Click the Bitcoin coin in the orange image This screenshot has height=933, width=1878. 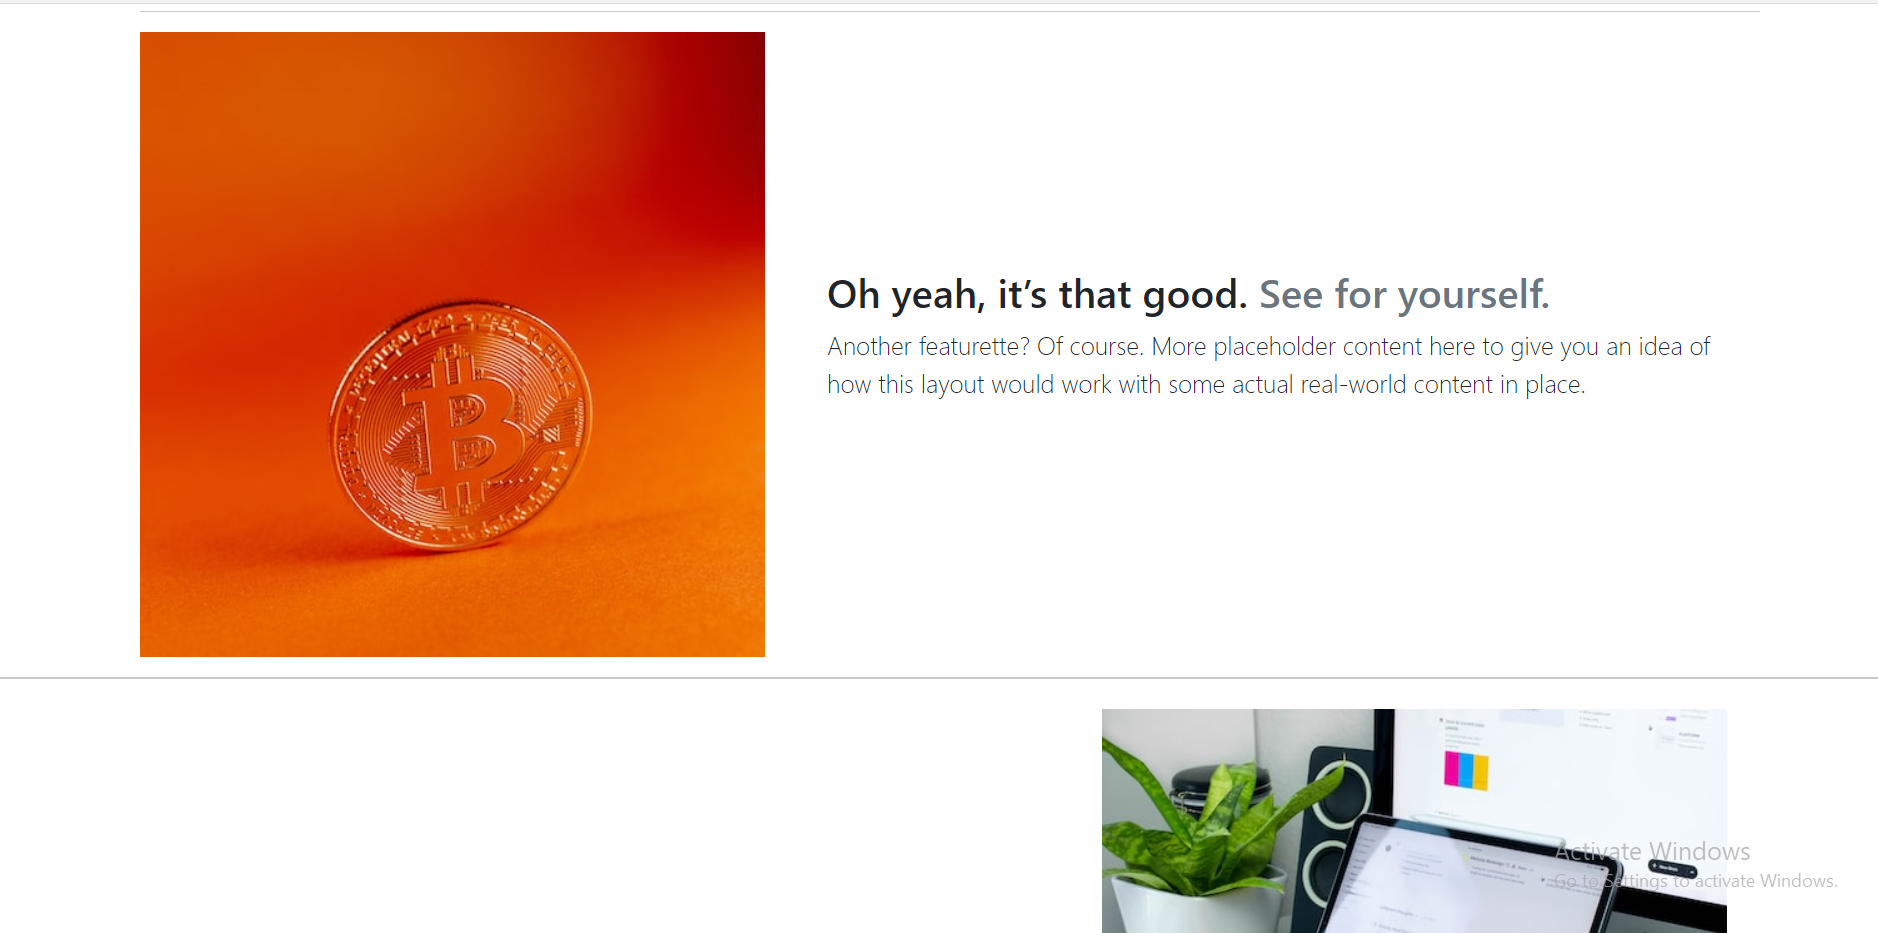coord(461,426)
